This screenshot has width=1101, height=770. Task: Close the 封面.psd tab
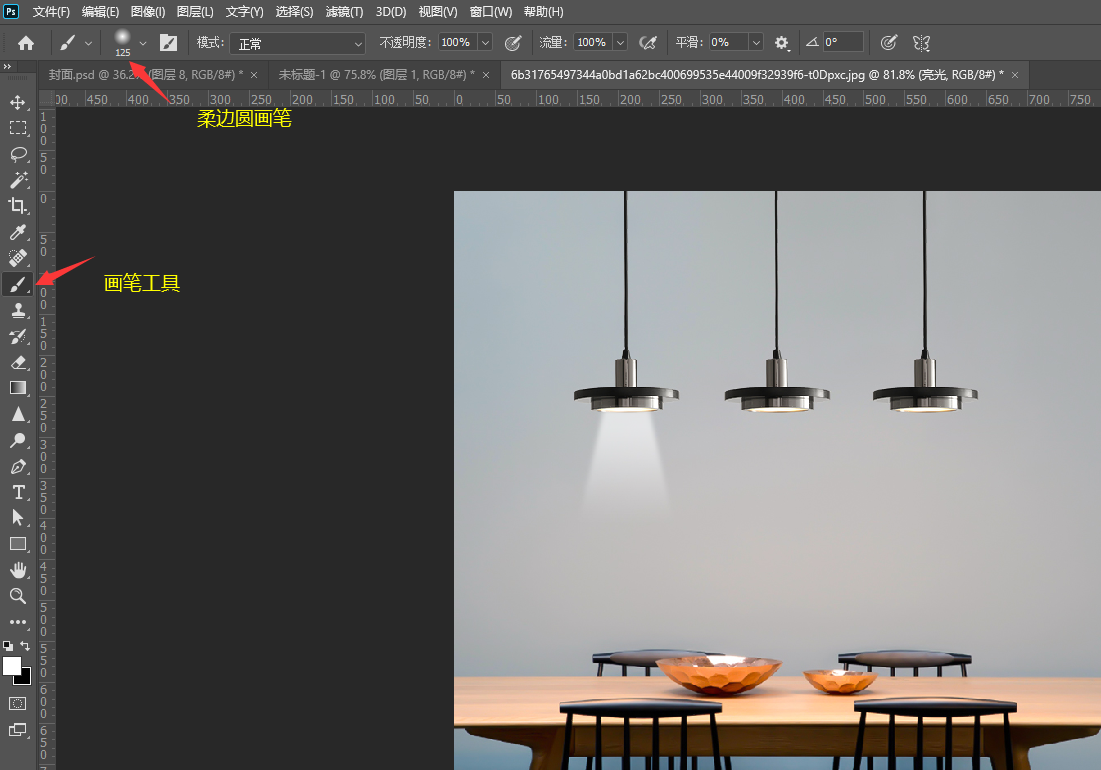point(254,75)
